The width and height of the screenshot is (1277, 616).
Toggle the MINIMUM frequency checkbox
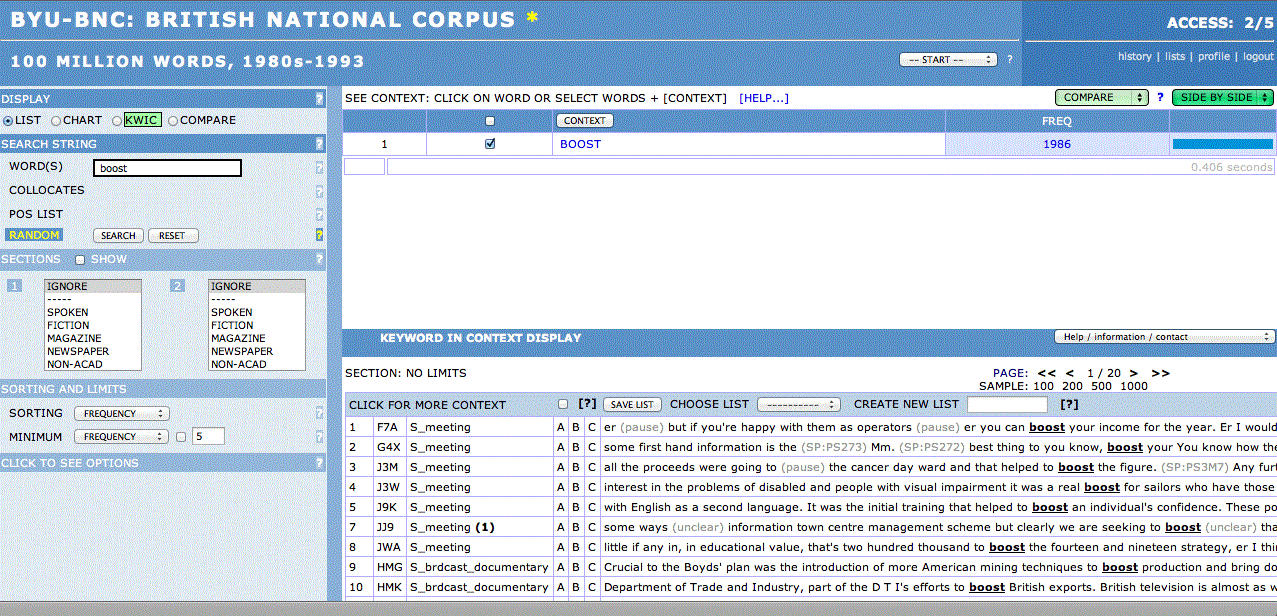click(x=181, y=437)
